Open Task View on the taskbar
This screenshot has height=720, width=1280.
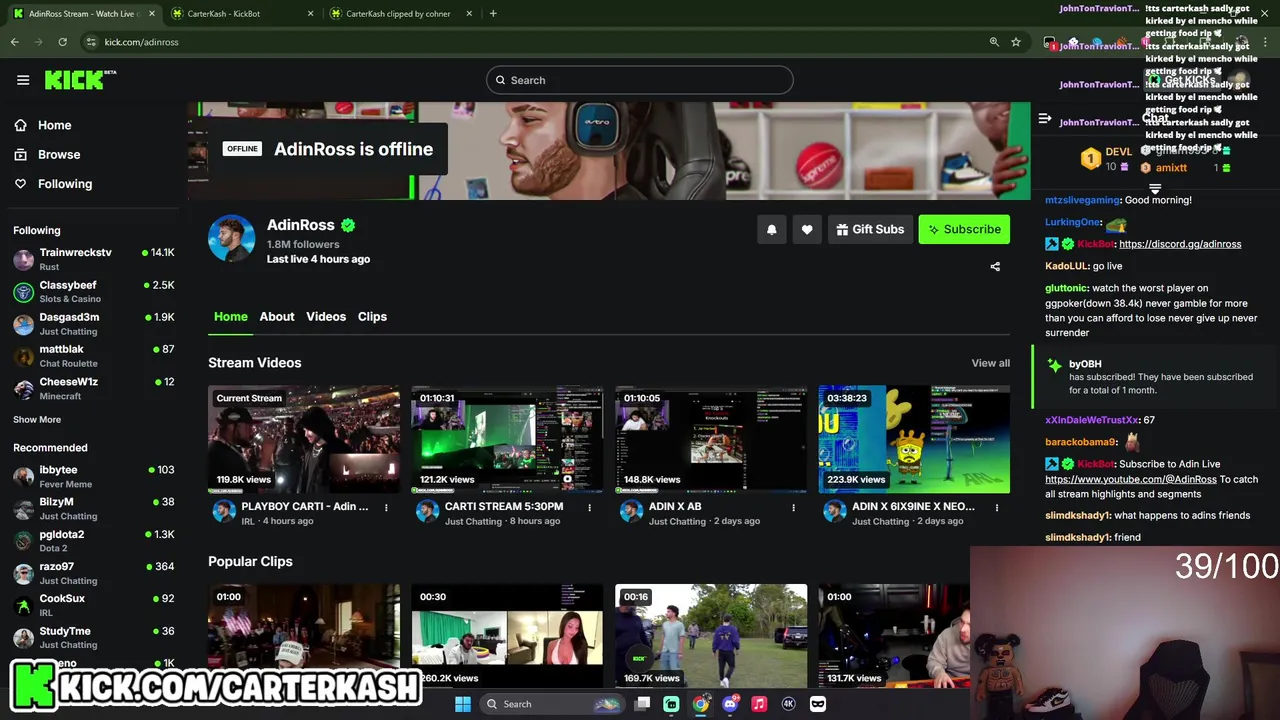click(643, 704)
